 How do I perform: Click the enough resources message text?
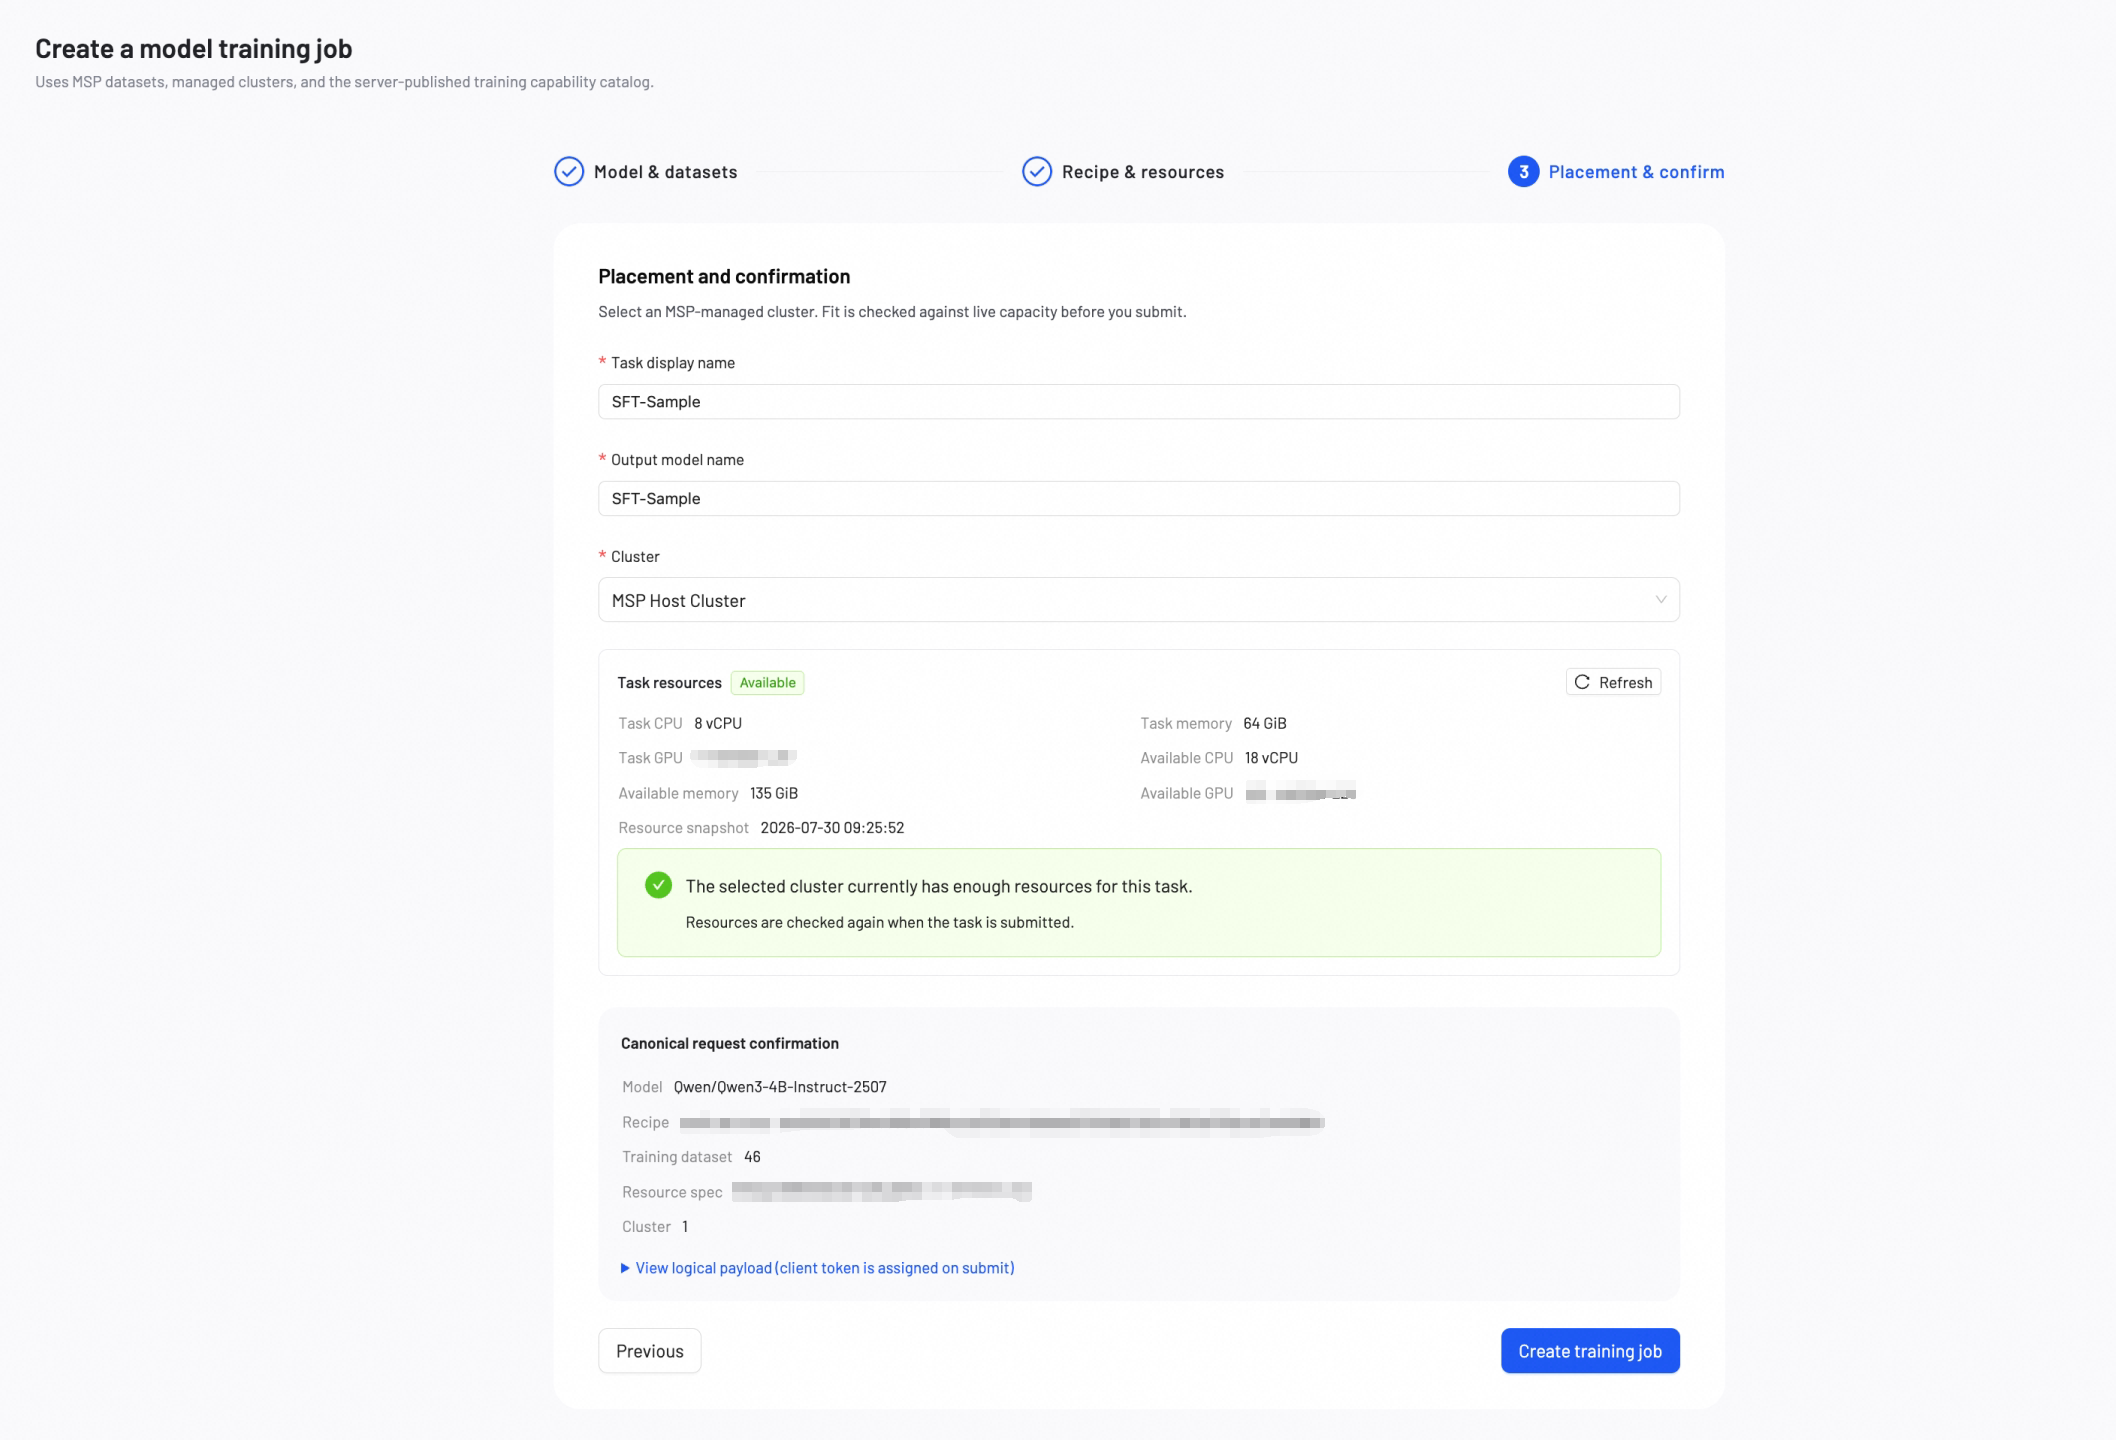click(939, 886)
